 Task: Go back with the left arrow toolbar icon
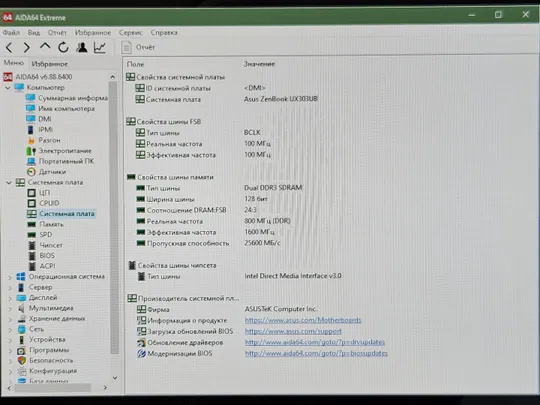coord(9,48)
